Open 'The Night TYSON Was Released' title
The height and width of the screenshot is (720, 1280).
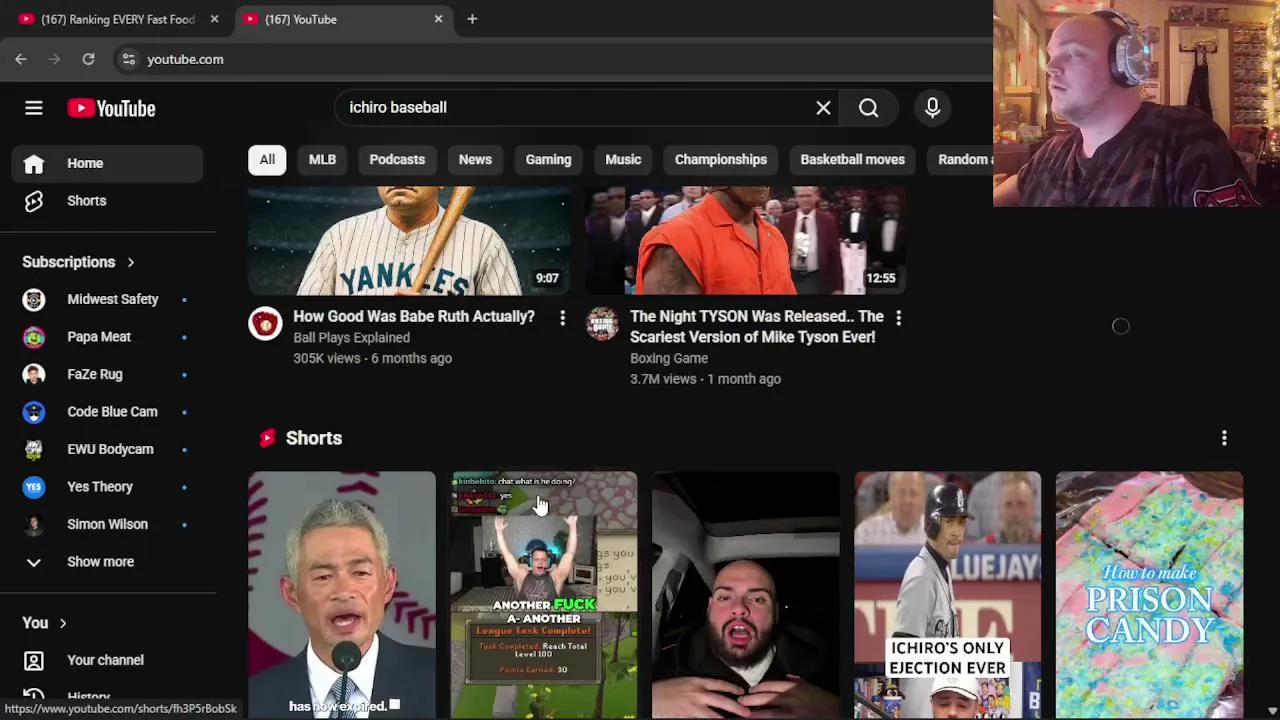[757, 327]
